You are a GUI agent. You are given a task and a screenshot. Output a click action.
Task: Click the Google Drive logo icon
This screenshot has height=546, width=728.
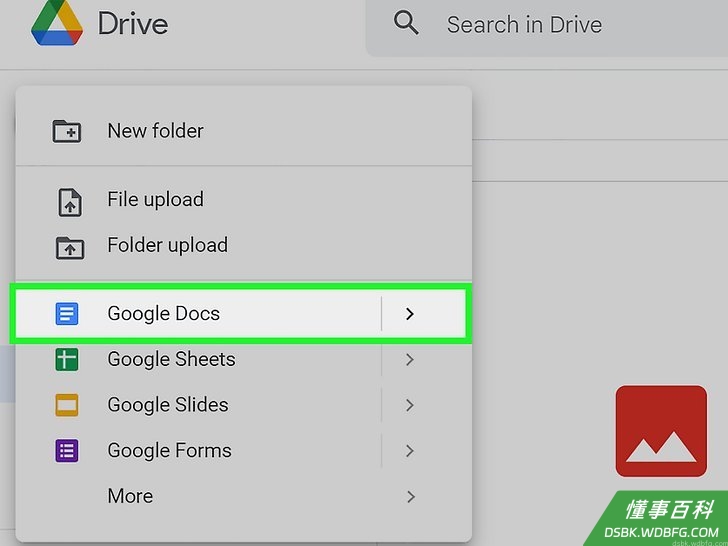57,22
